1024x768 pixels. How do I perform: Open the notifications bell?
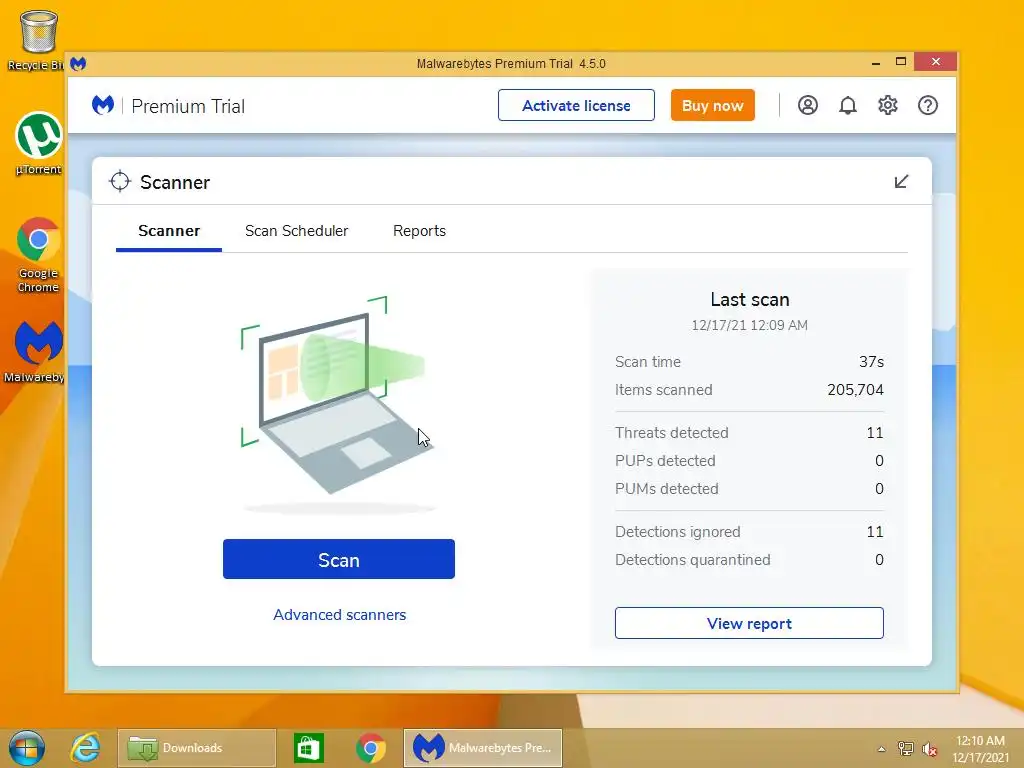848,105
